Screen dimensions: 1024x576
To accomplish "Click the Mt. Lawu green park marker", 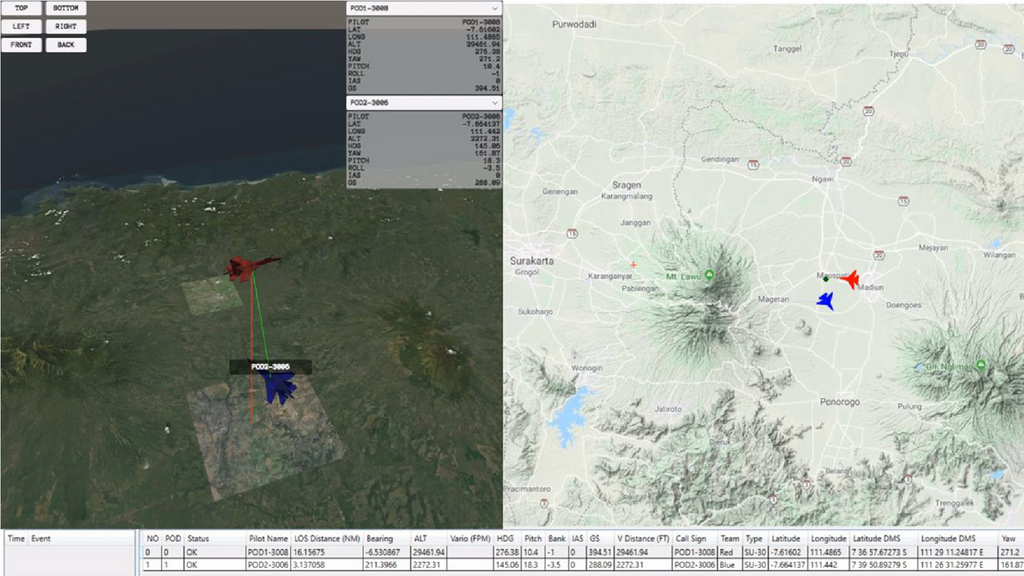I will point(709,275).
